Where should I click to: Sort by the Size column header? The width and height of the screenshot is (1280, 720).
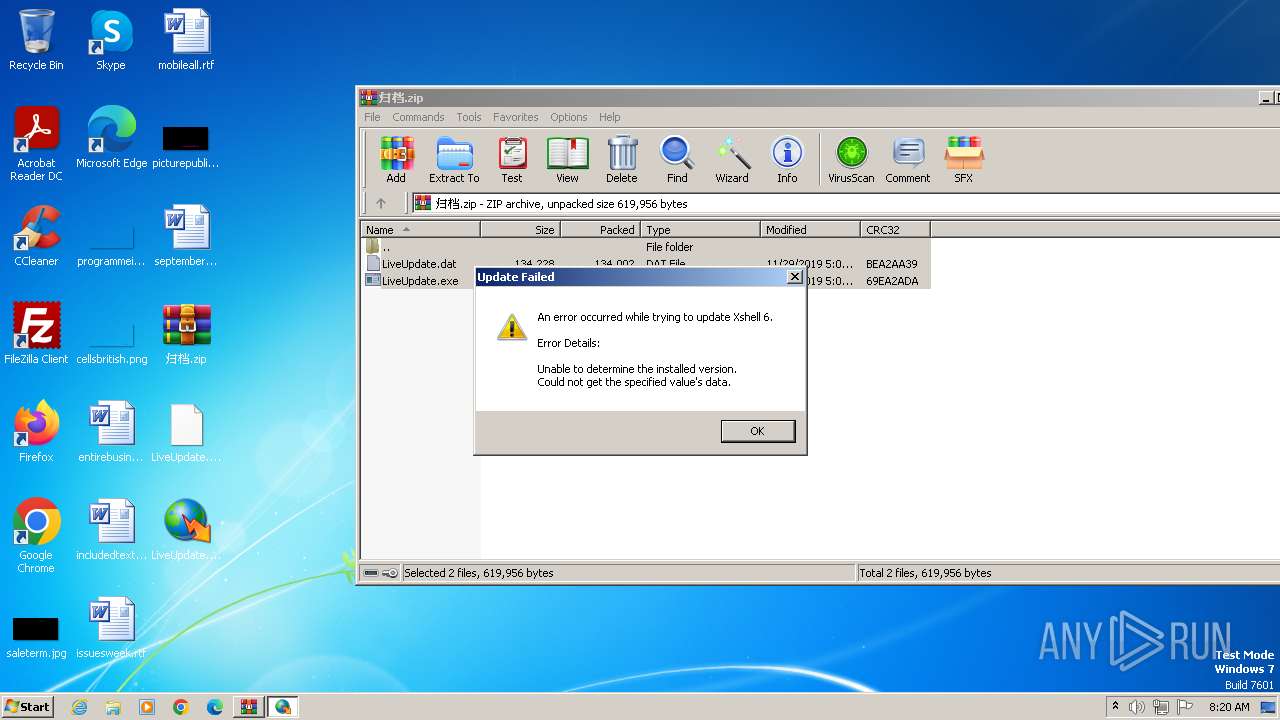(520, 230)
